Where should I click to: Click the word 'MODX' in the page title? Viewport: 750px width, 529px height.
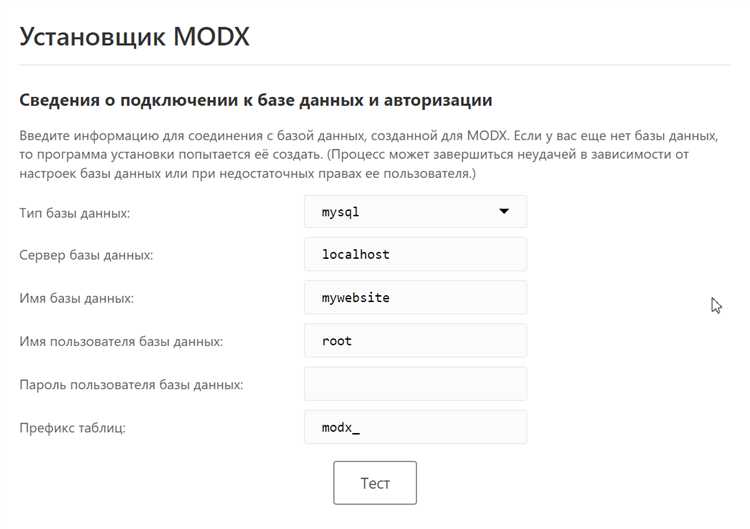[210, 36]
